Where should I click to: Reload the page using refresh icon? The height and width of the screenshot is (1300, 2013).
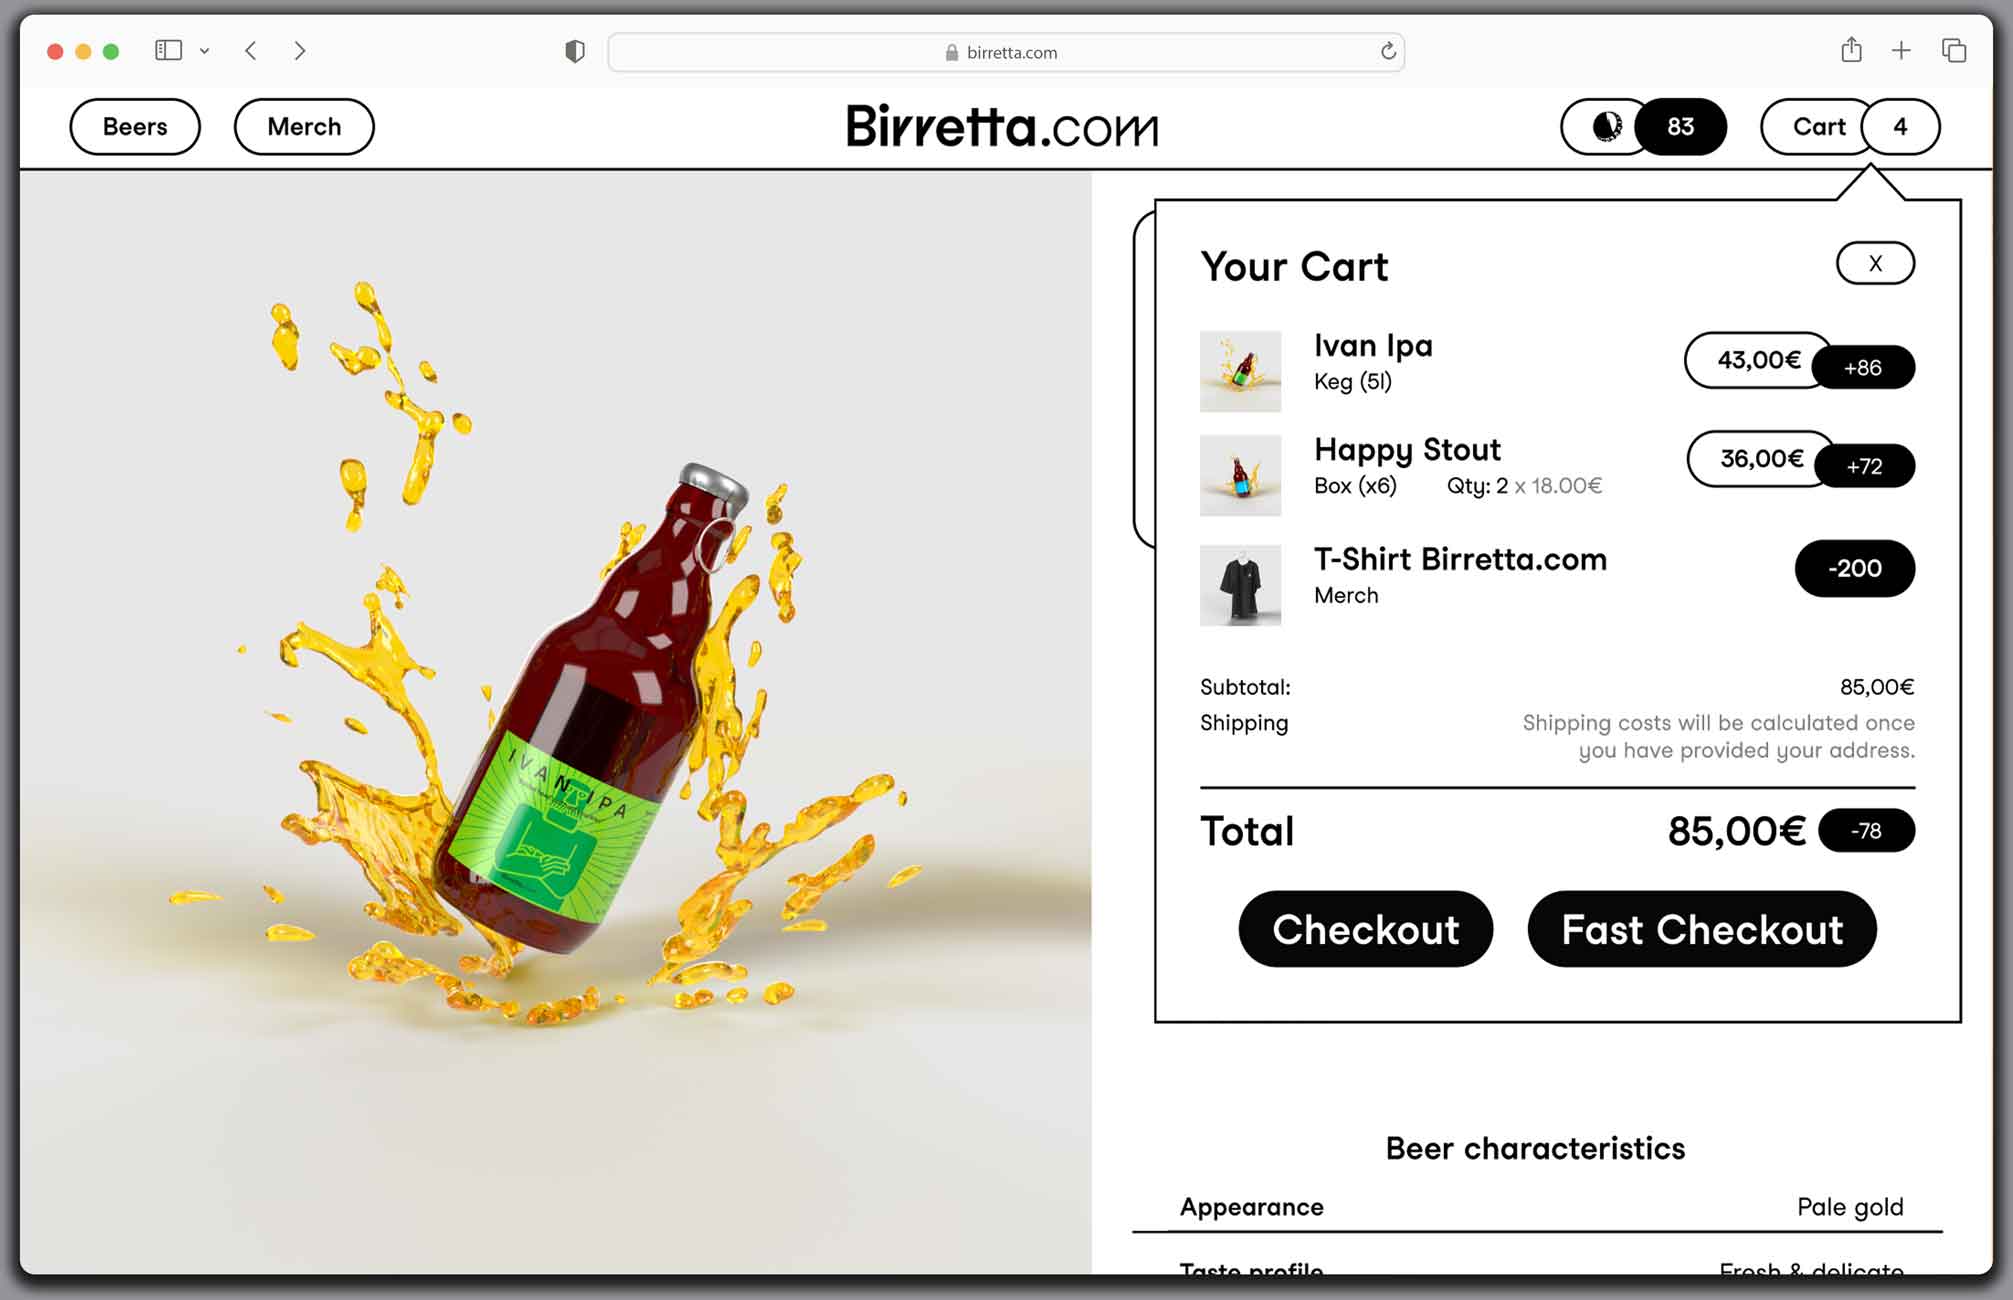[x=1388, y=51]
